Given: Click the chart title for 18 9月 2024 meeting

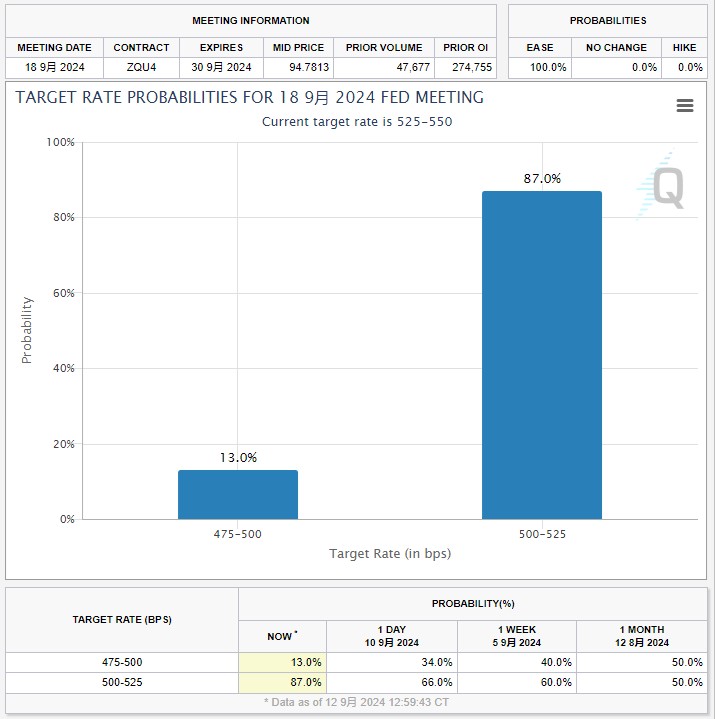Looking at the screenshot, I should 249,98.
